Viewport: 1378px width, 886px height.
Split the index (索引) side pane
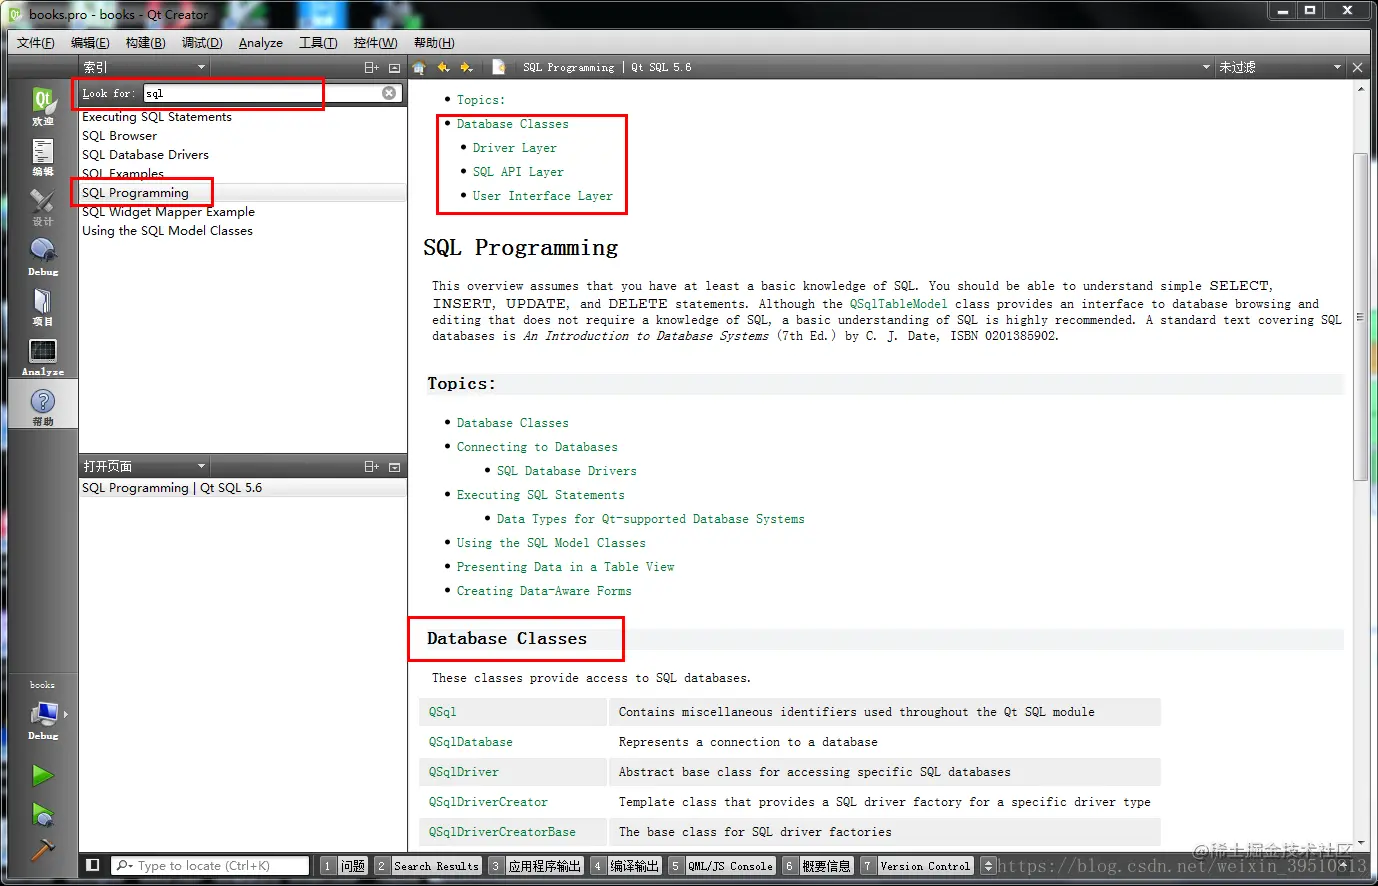371,67
